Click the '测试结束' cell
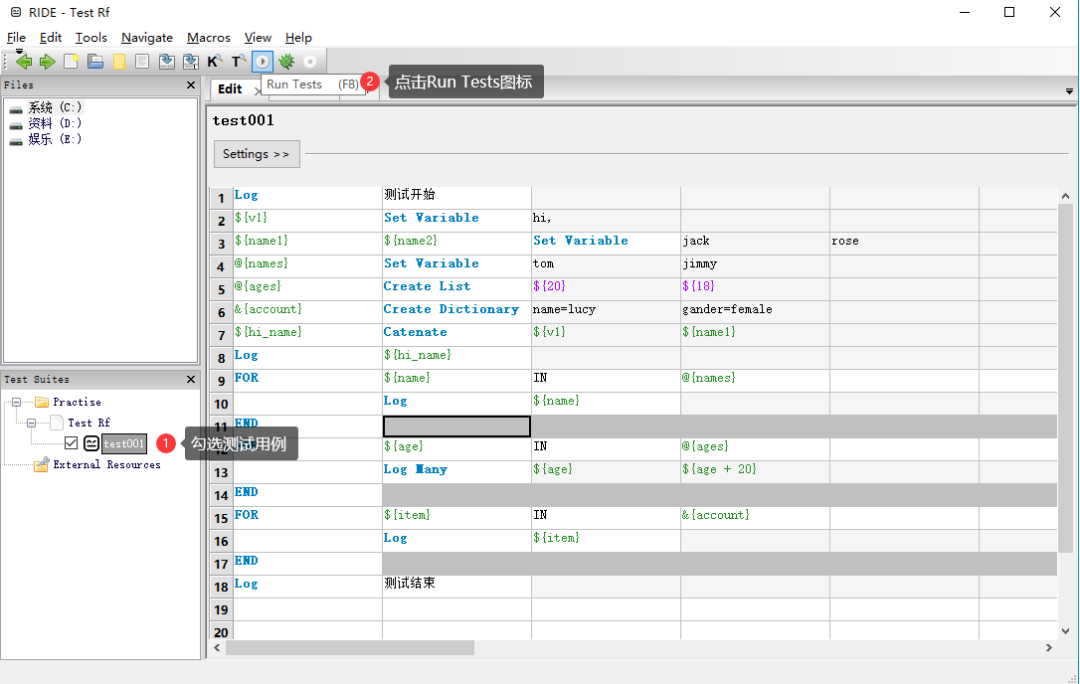The image size is (1080, 684). click(457, 586)
